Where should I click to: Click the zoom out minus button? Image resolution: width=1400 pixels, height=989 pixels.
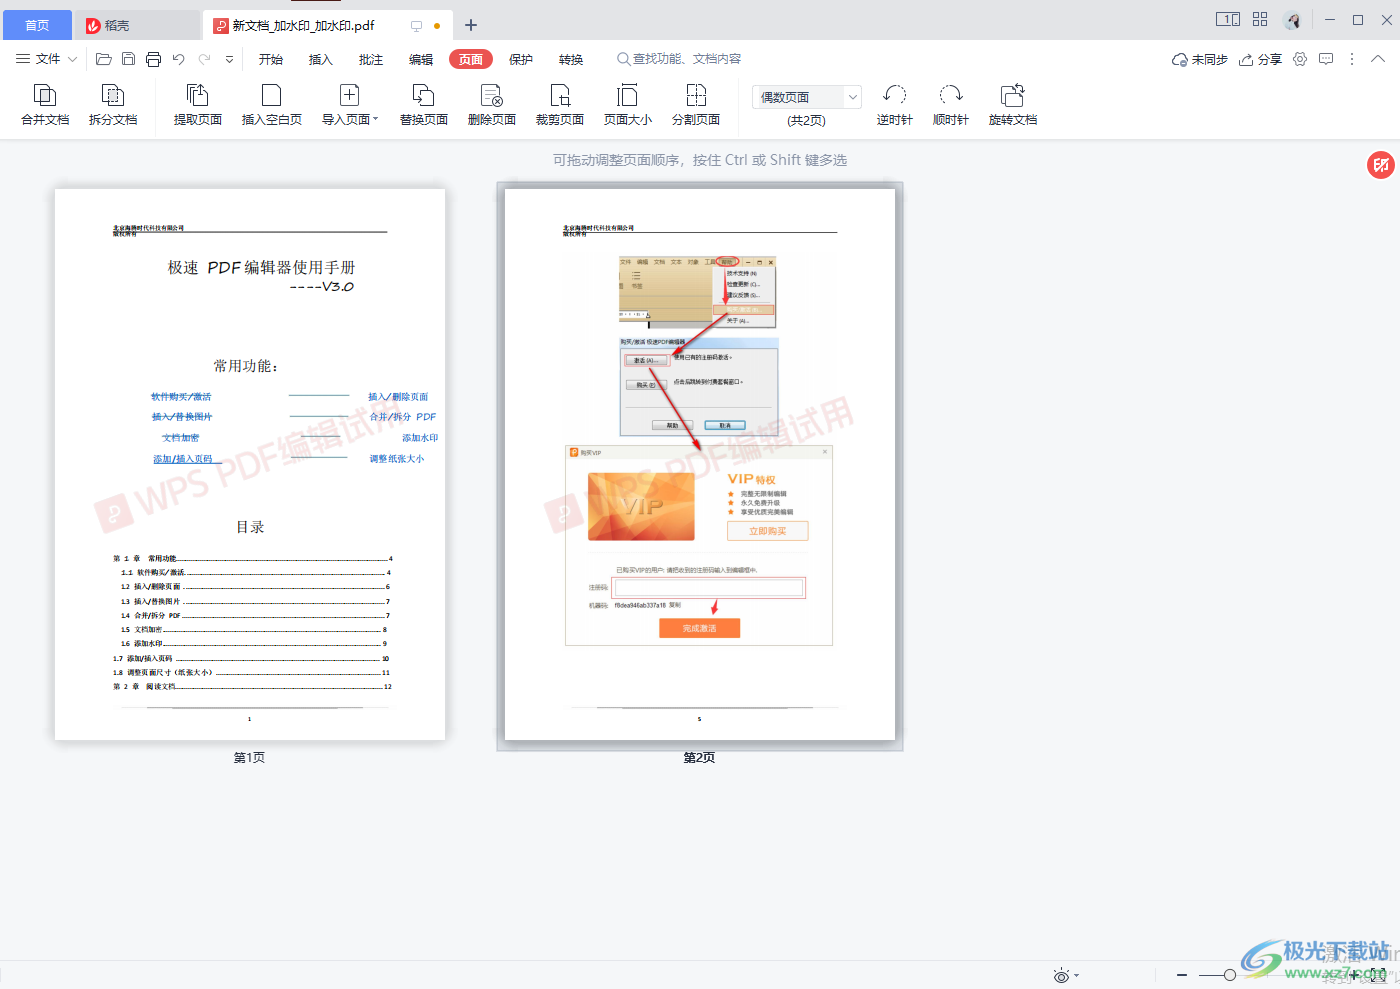(1182, 975)
